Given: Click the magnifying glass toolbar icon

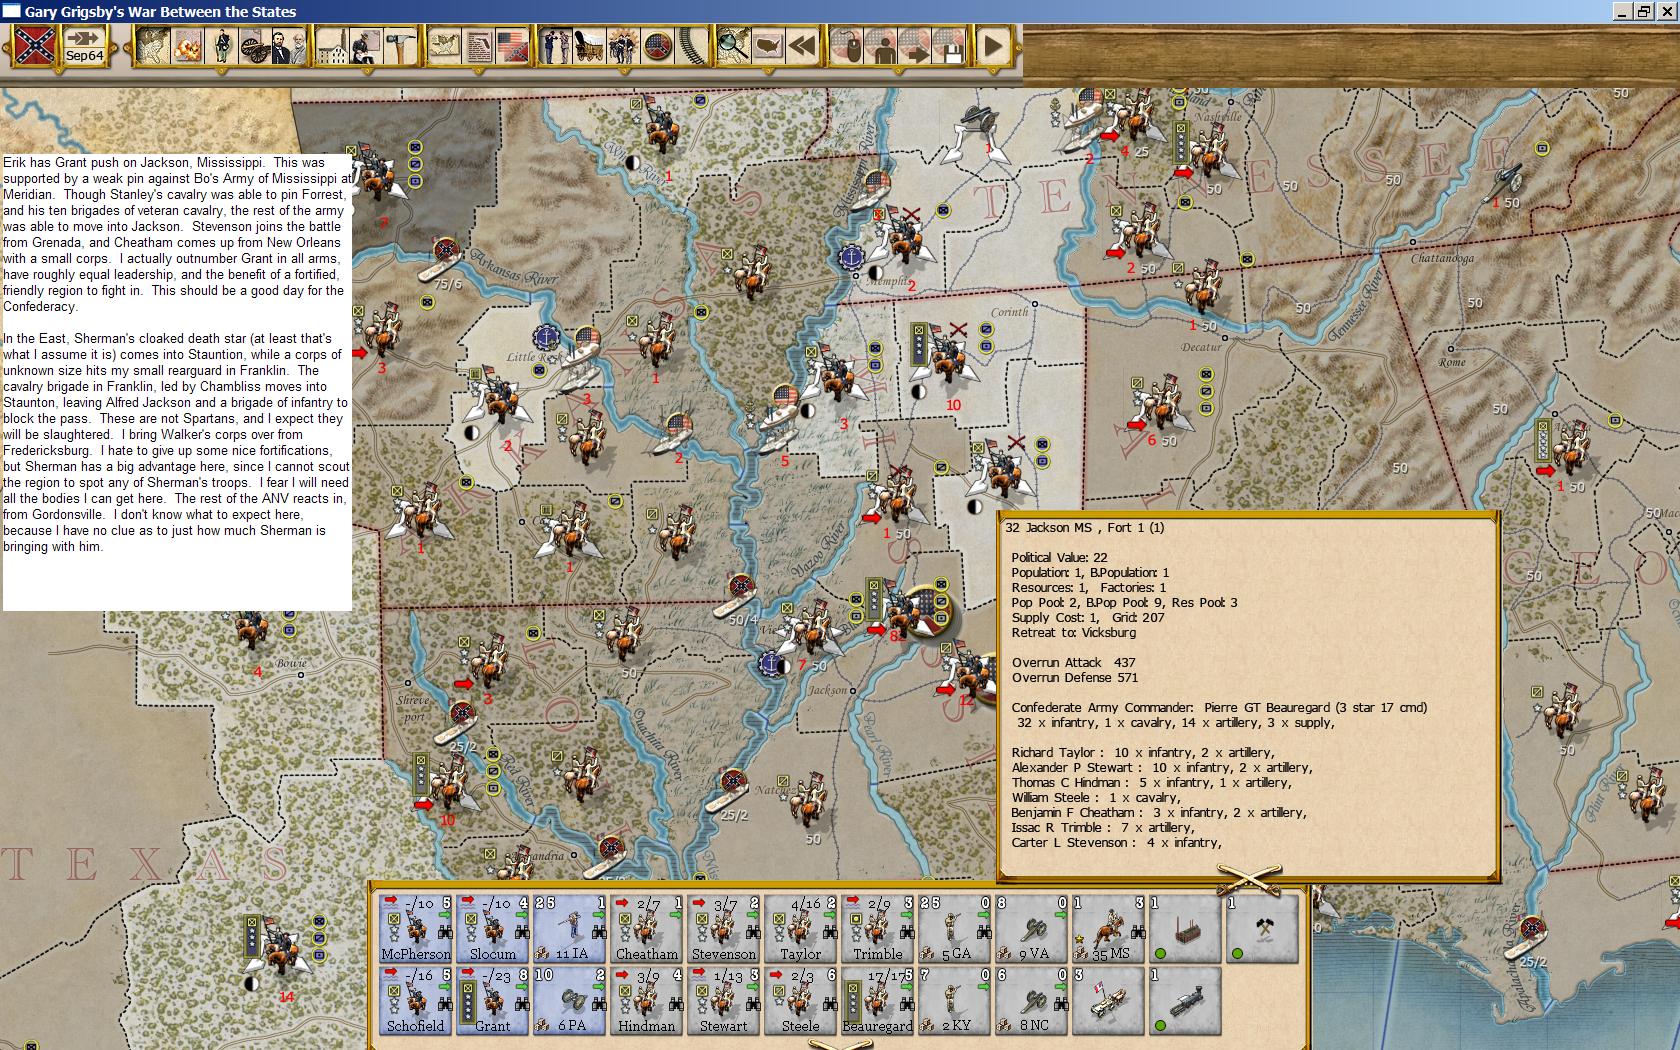Looking at the screenshot, I should coord(734,46).
